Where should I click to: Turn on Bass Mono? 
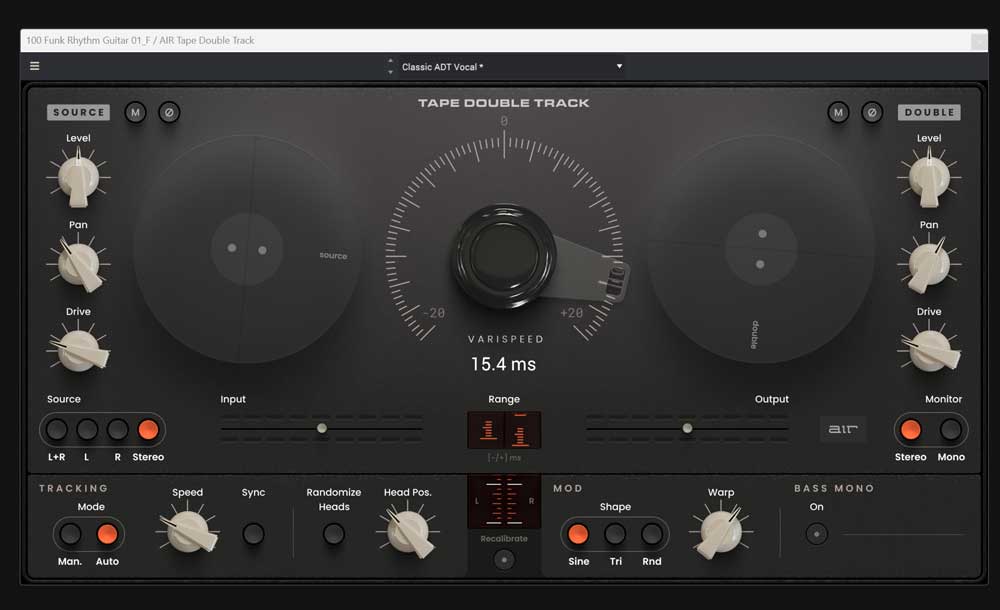(x=817, y=534)
